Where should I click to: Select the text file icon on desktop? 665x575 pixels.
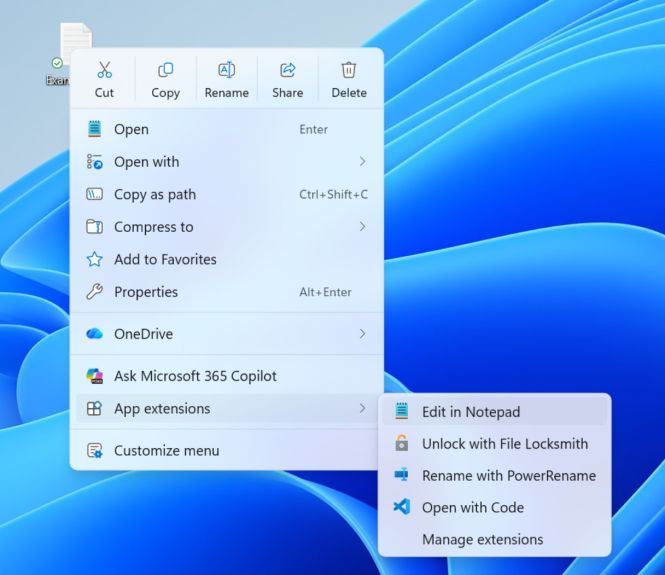76,36
